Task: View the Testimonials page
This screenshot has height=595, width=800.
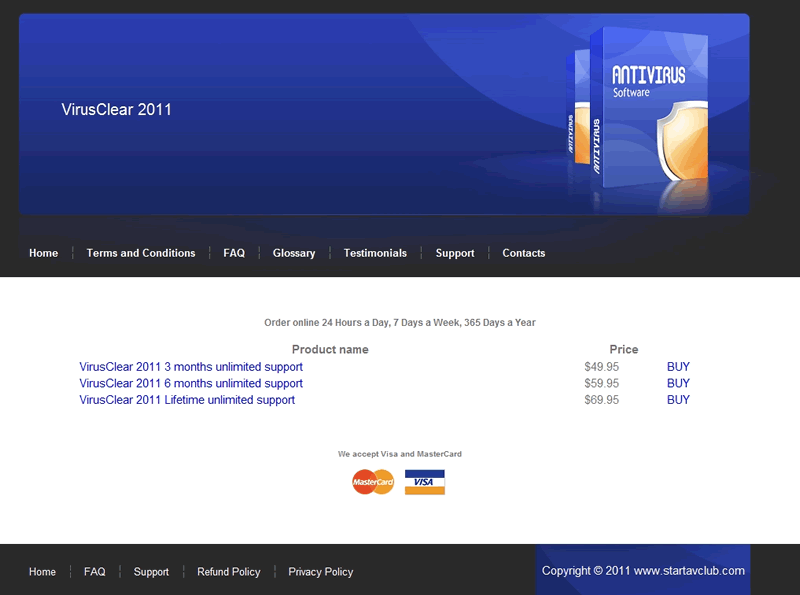Action: (375, 253)
